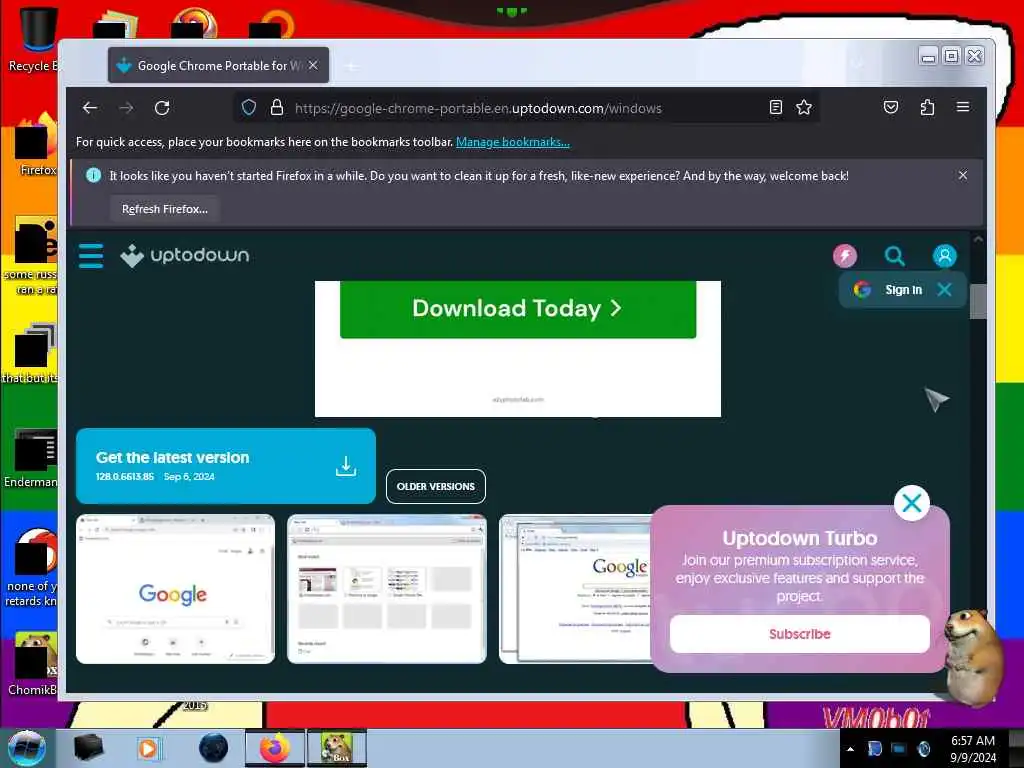Close the Google Sign in prompt
1024x768 pixels.
944,289
